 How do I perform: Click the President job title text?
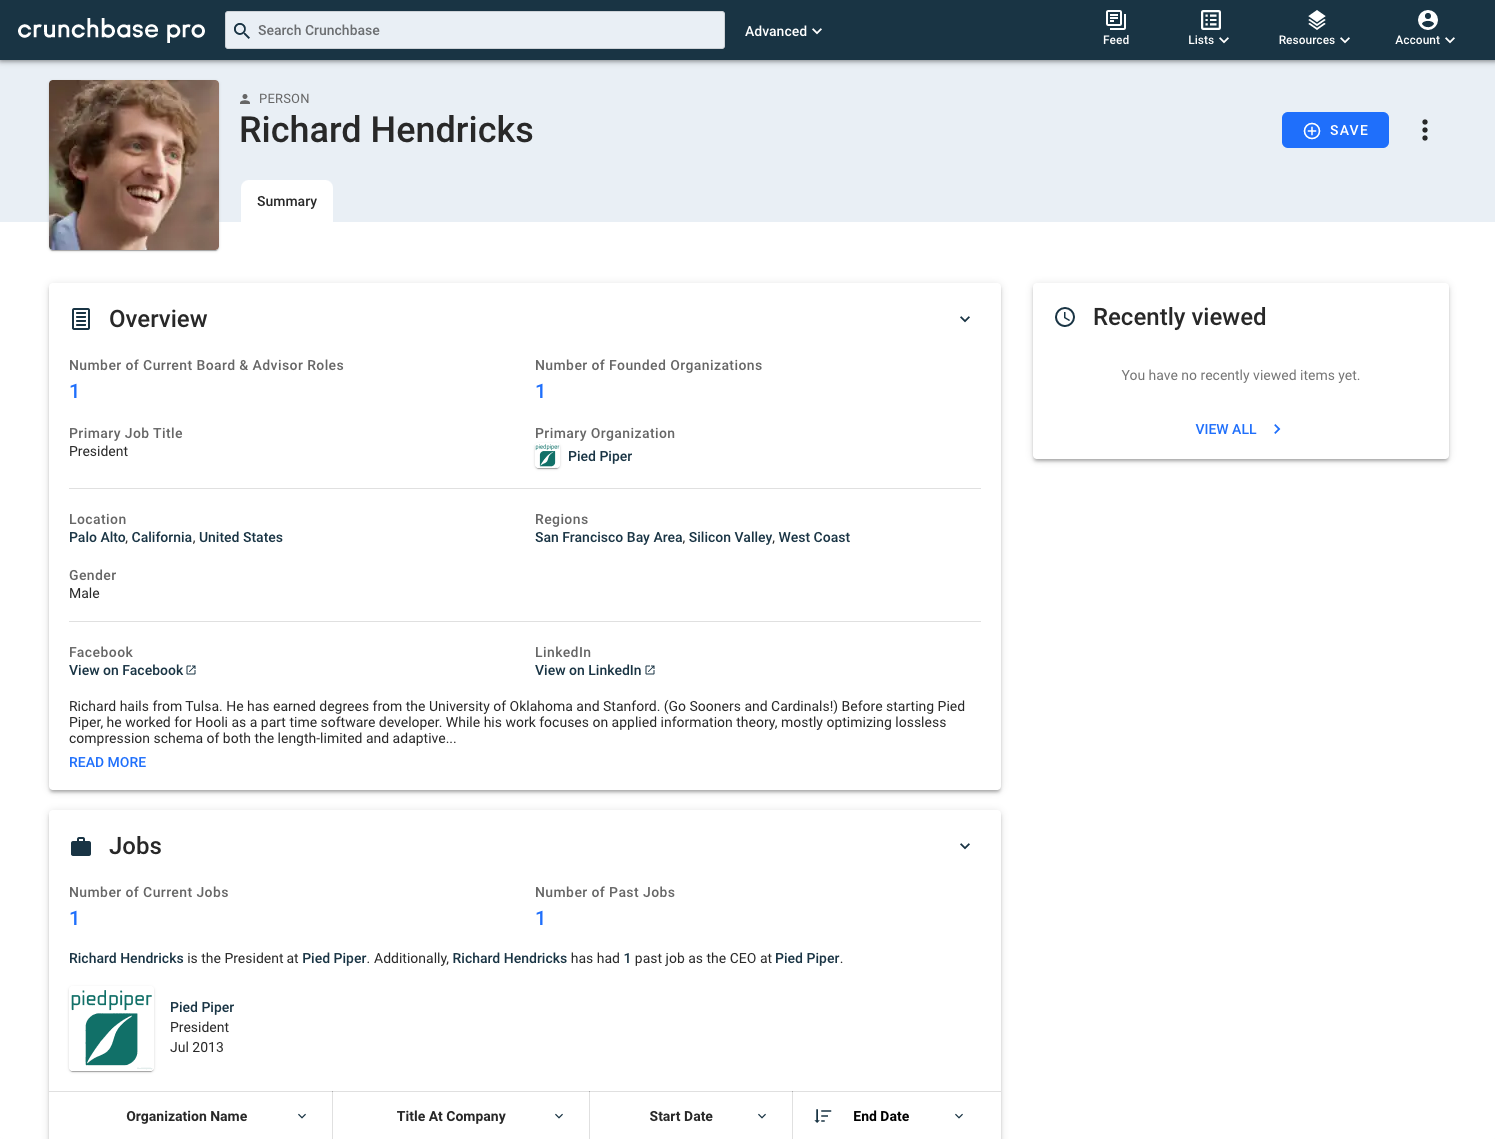(x=98, y=451)
